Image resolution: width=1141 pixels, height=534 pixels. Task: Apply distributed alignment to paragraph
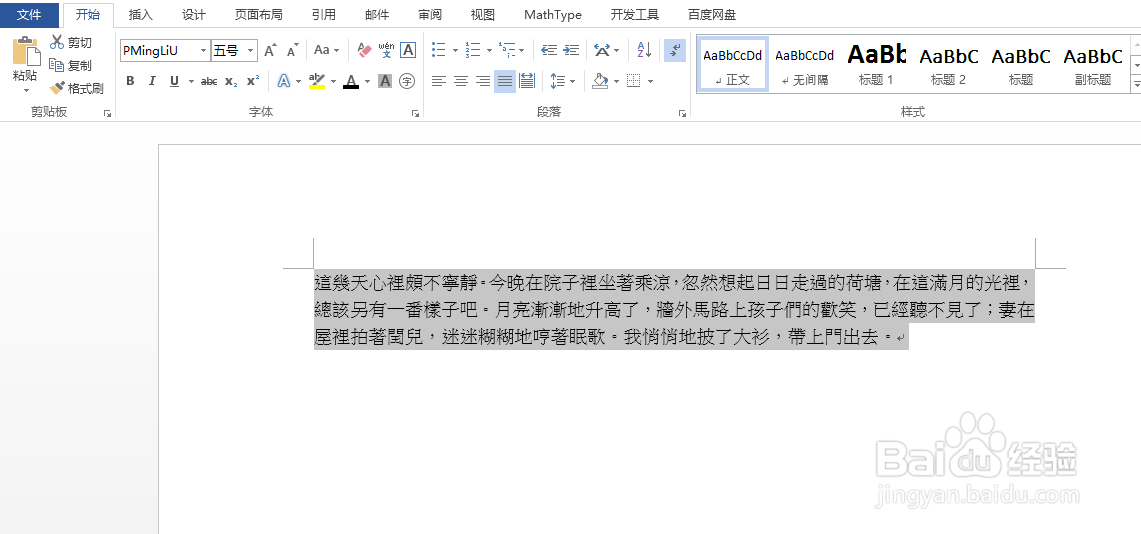point(527,81)
